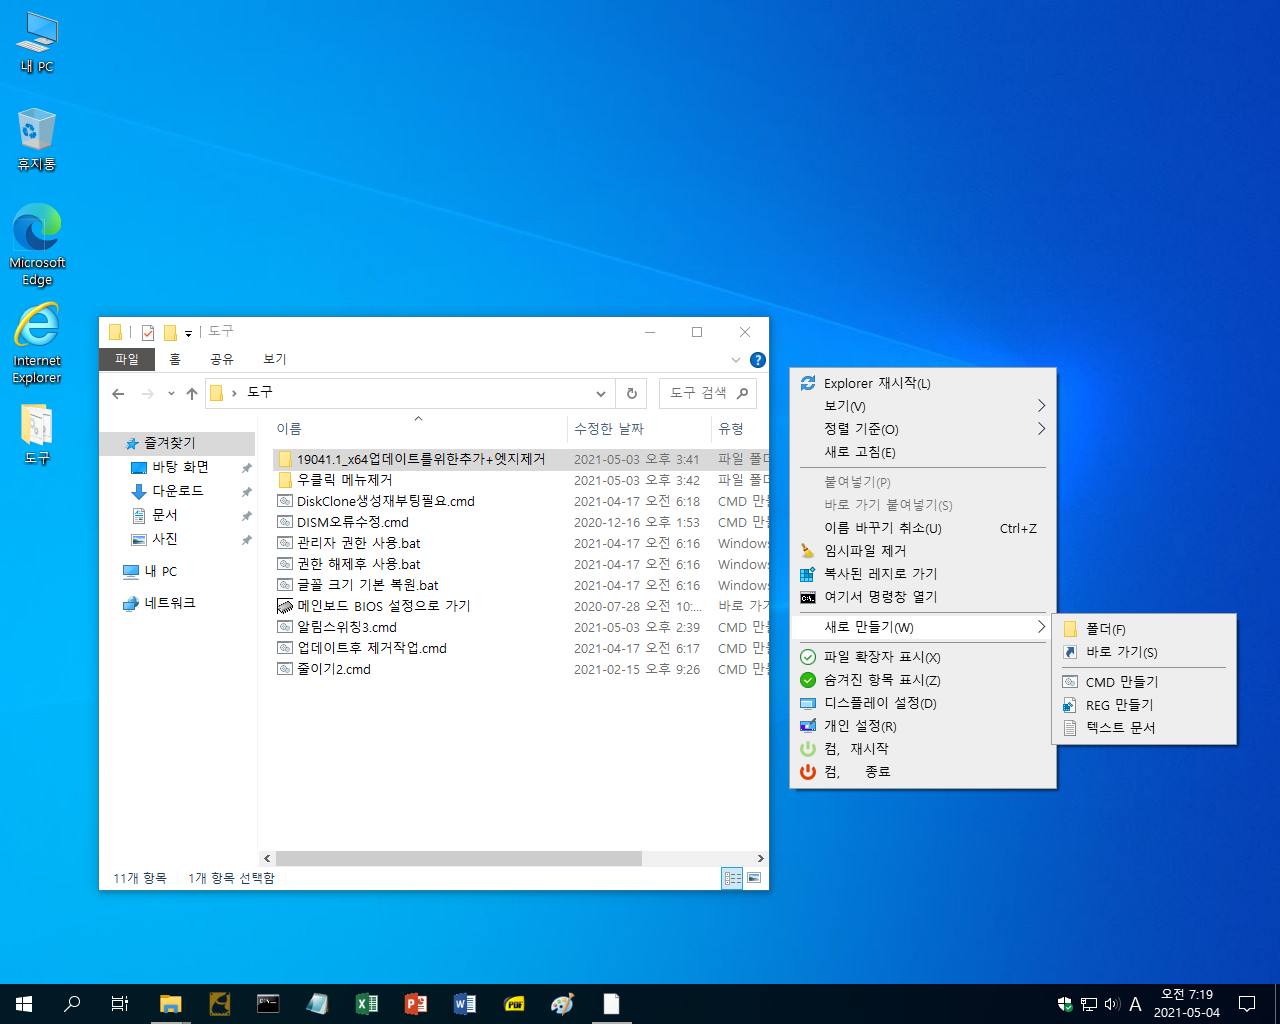
Task: Expand the ribbon with chevron
Action: pyautogui.click(x=736, y=360)
